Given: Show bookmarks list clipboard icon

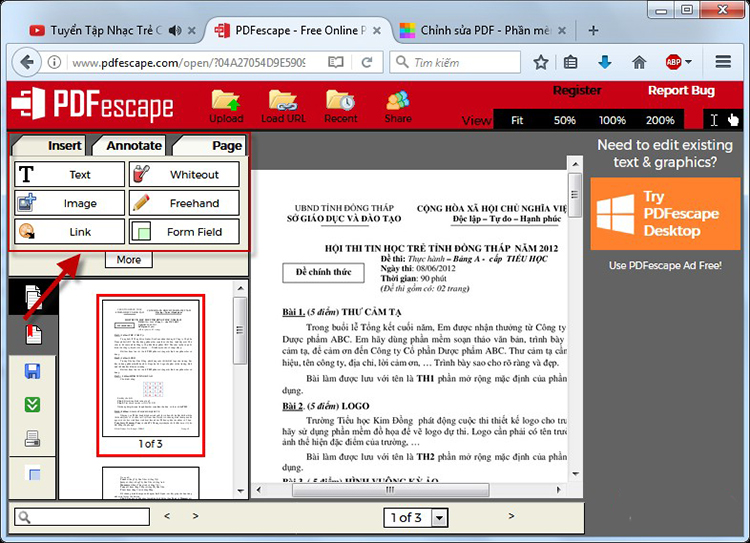Looking at the screenshot, I should point(570,62).
